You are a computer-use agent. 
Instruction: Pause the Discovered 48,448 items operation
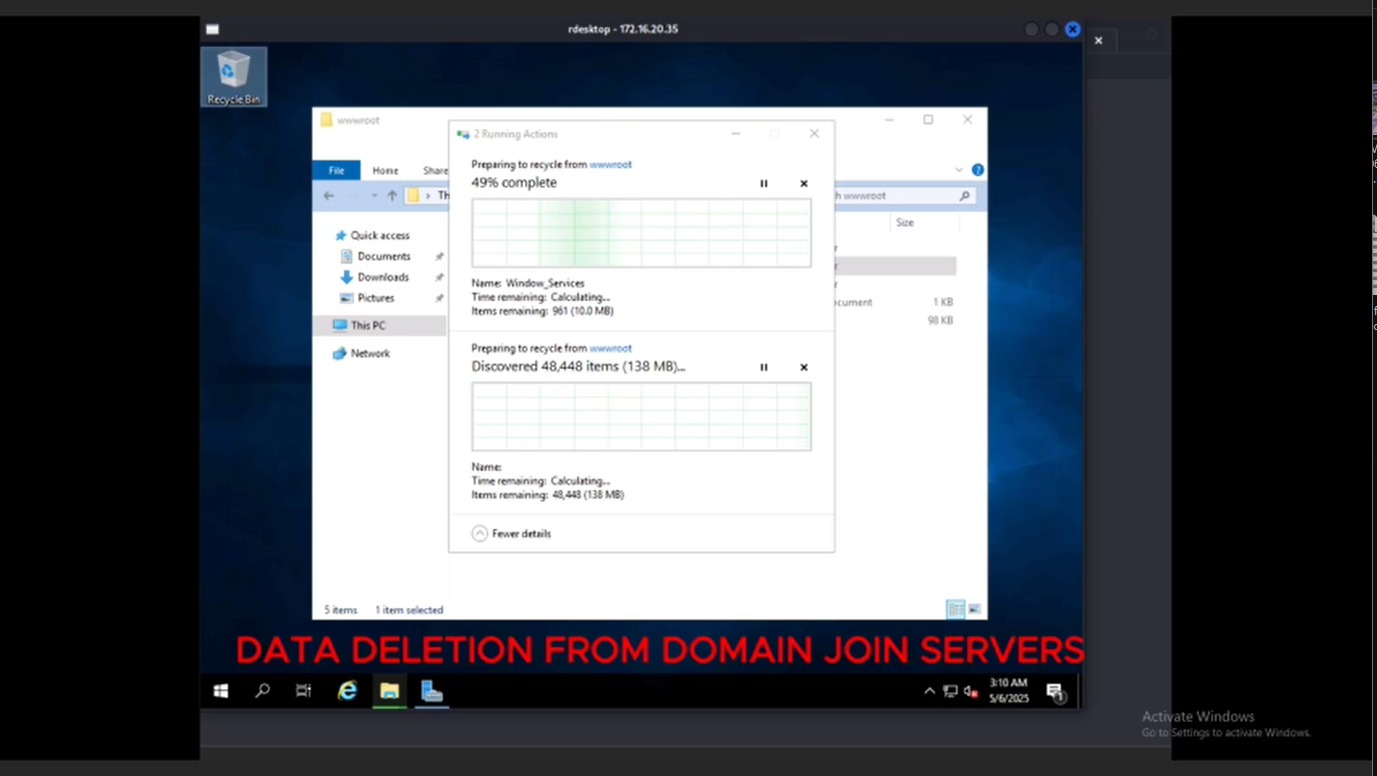point(764,368)
